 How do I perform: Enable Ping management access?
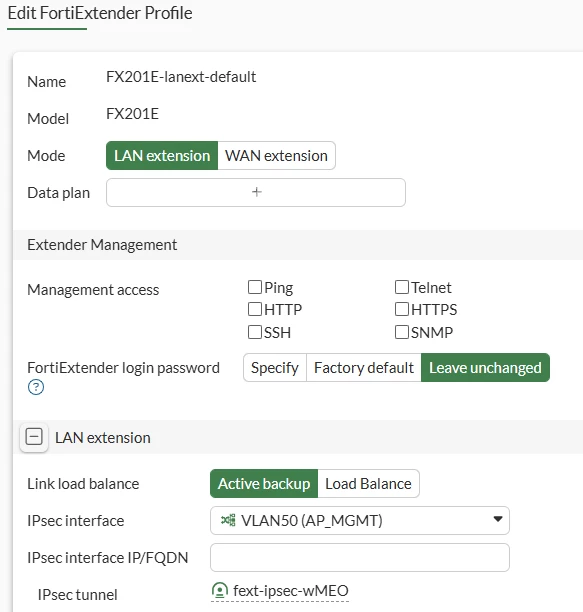(x=255, y=287)
